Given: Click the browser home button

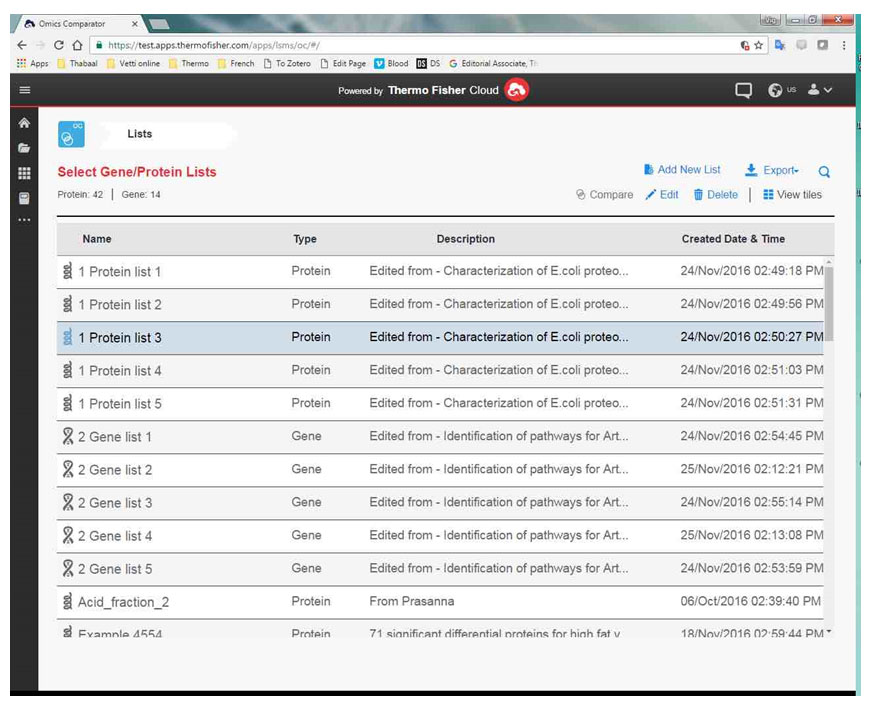Looking at the screenshot, I should (78, 45).
